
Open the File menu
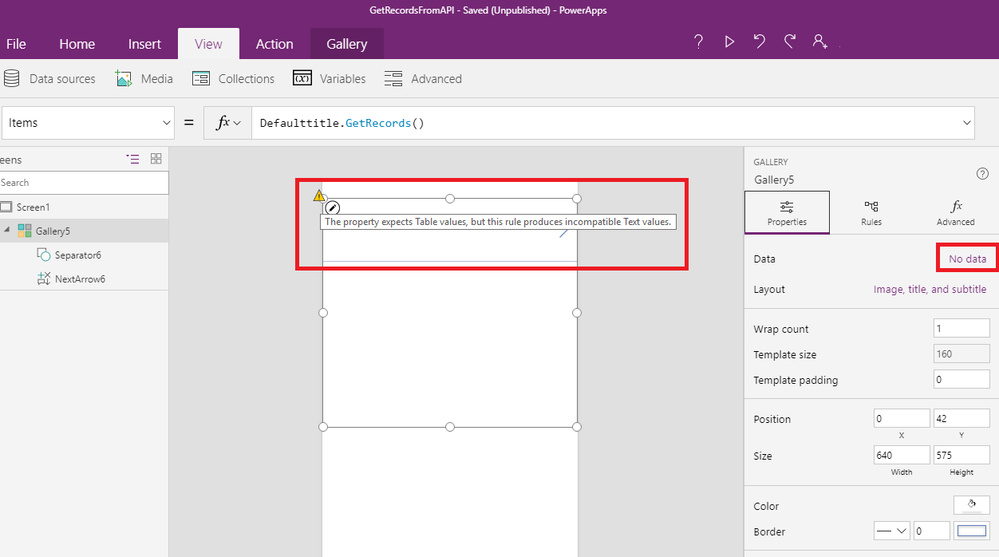(16, 44)
